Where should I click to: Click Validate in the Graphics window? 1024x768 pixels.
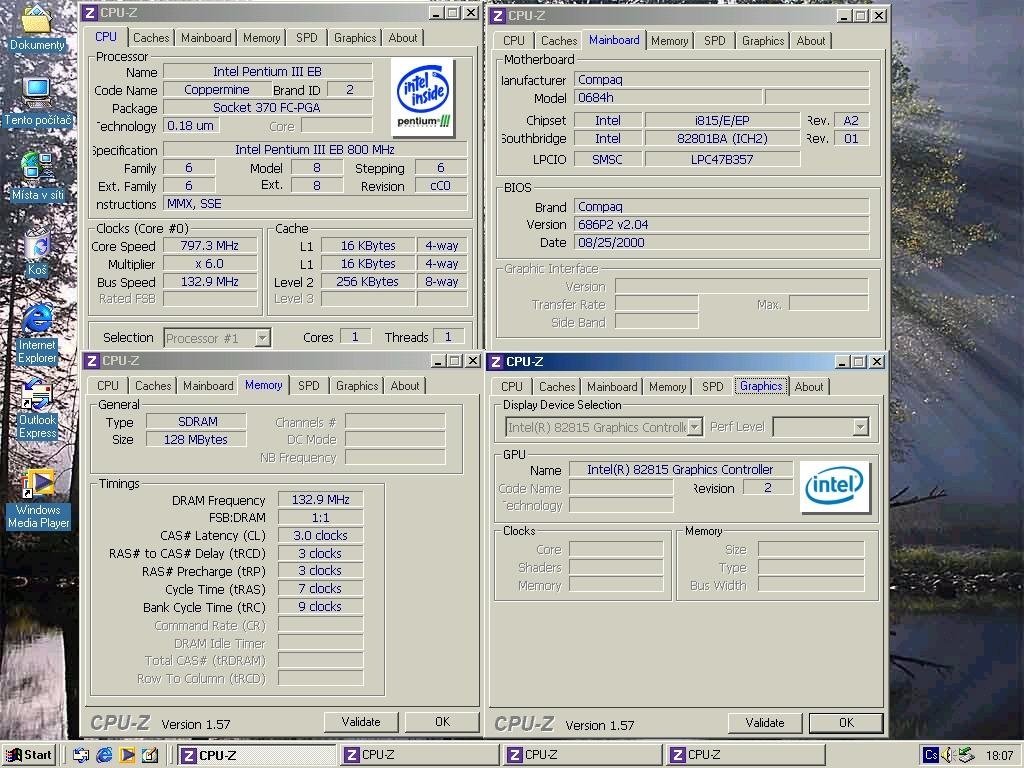[765, 723]
